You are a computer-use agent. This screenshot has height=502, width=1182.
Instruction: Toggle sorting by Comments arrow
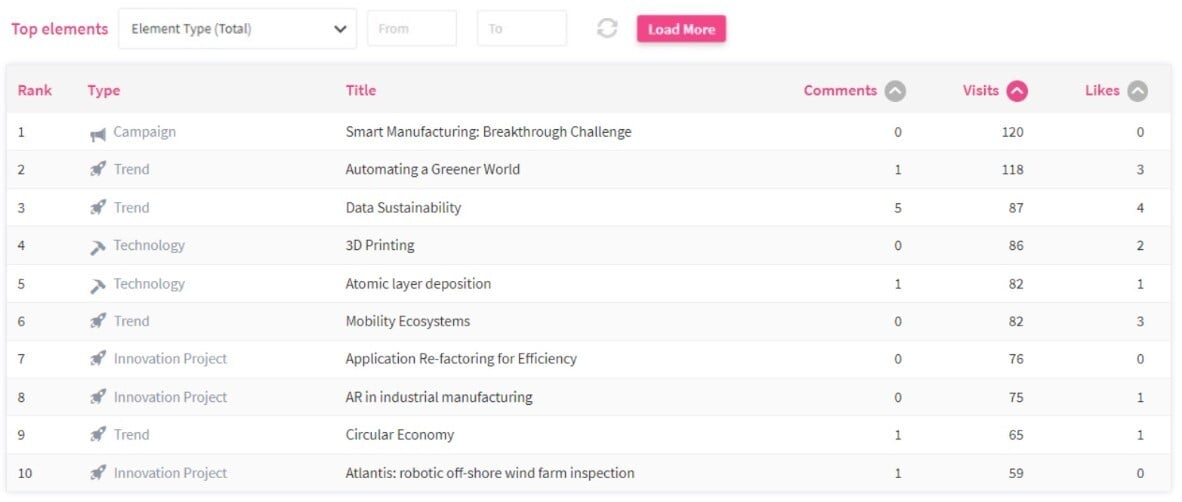pyautogui.click(x=896, y=91)
